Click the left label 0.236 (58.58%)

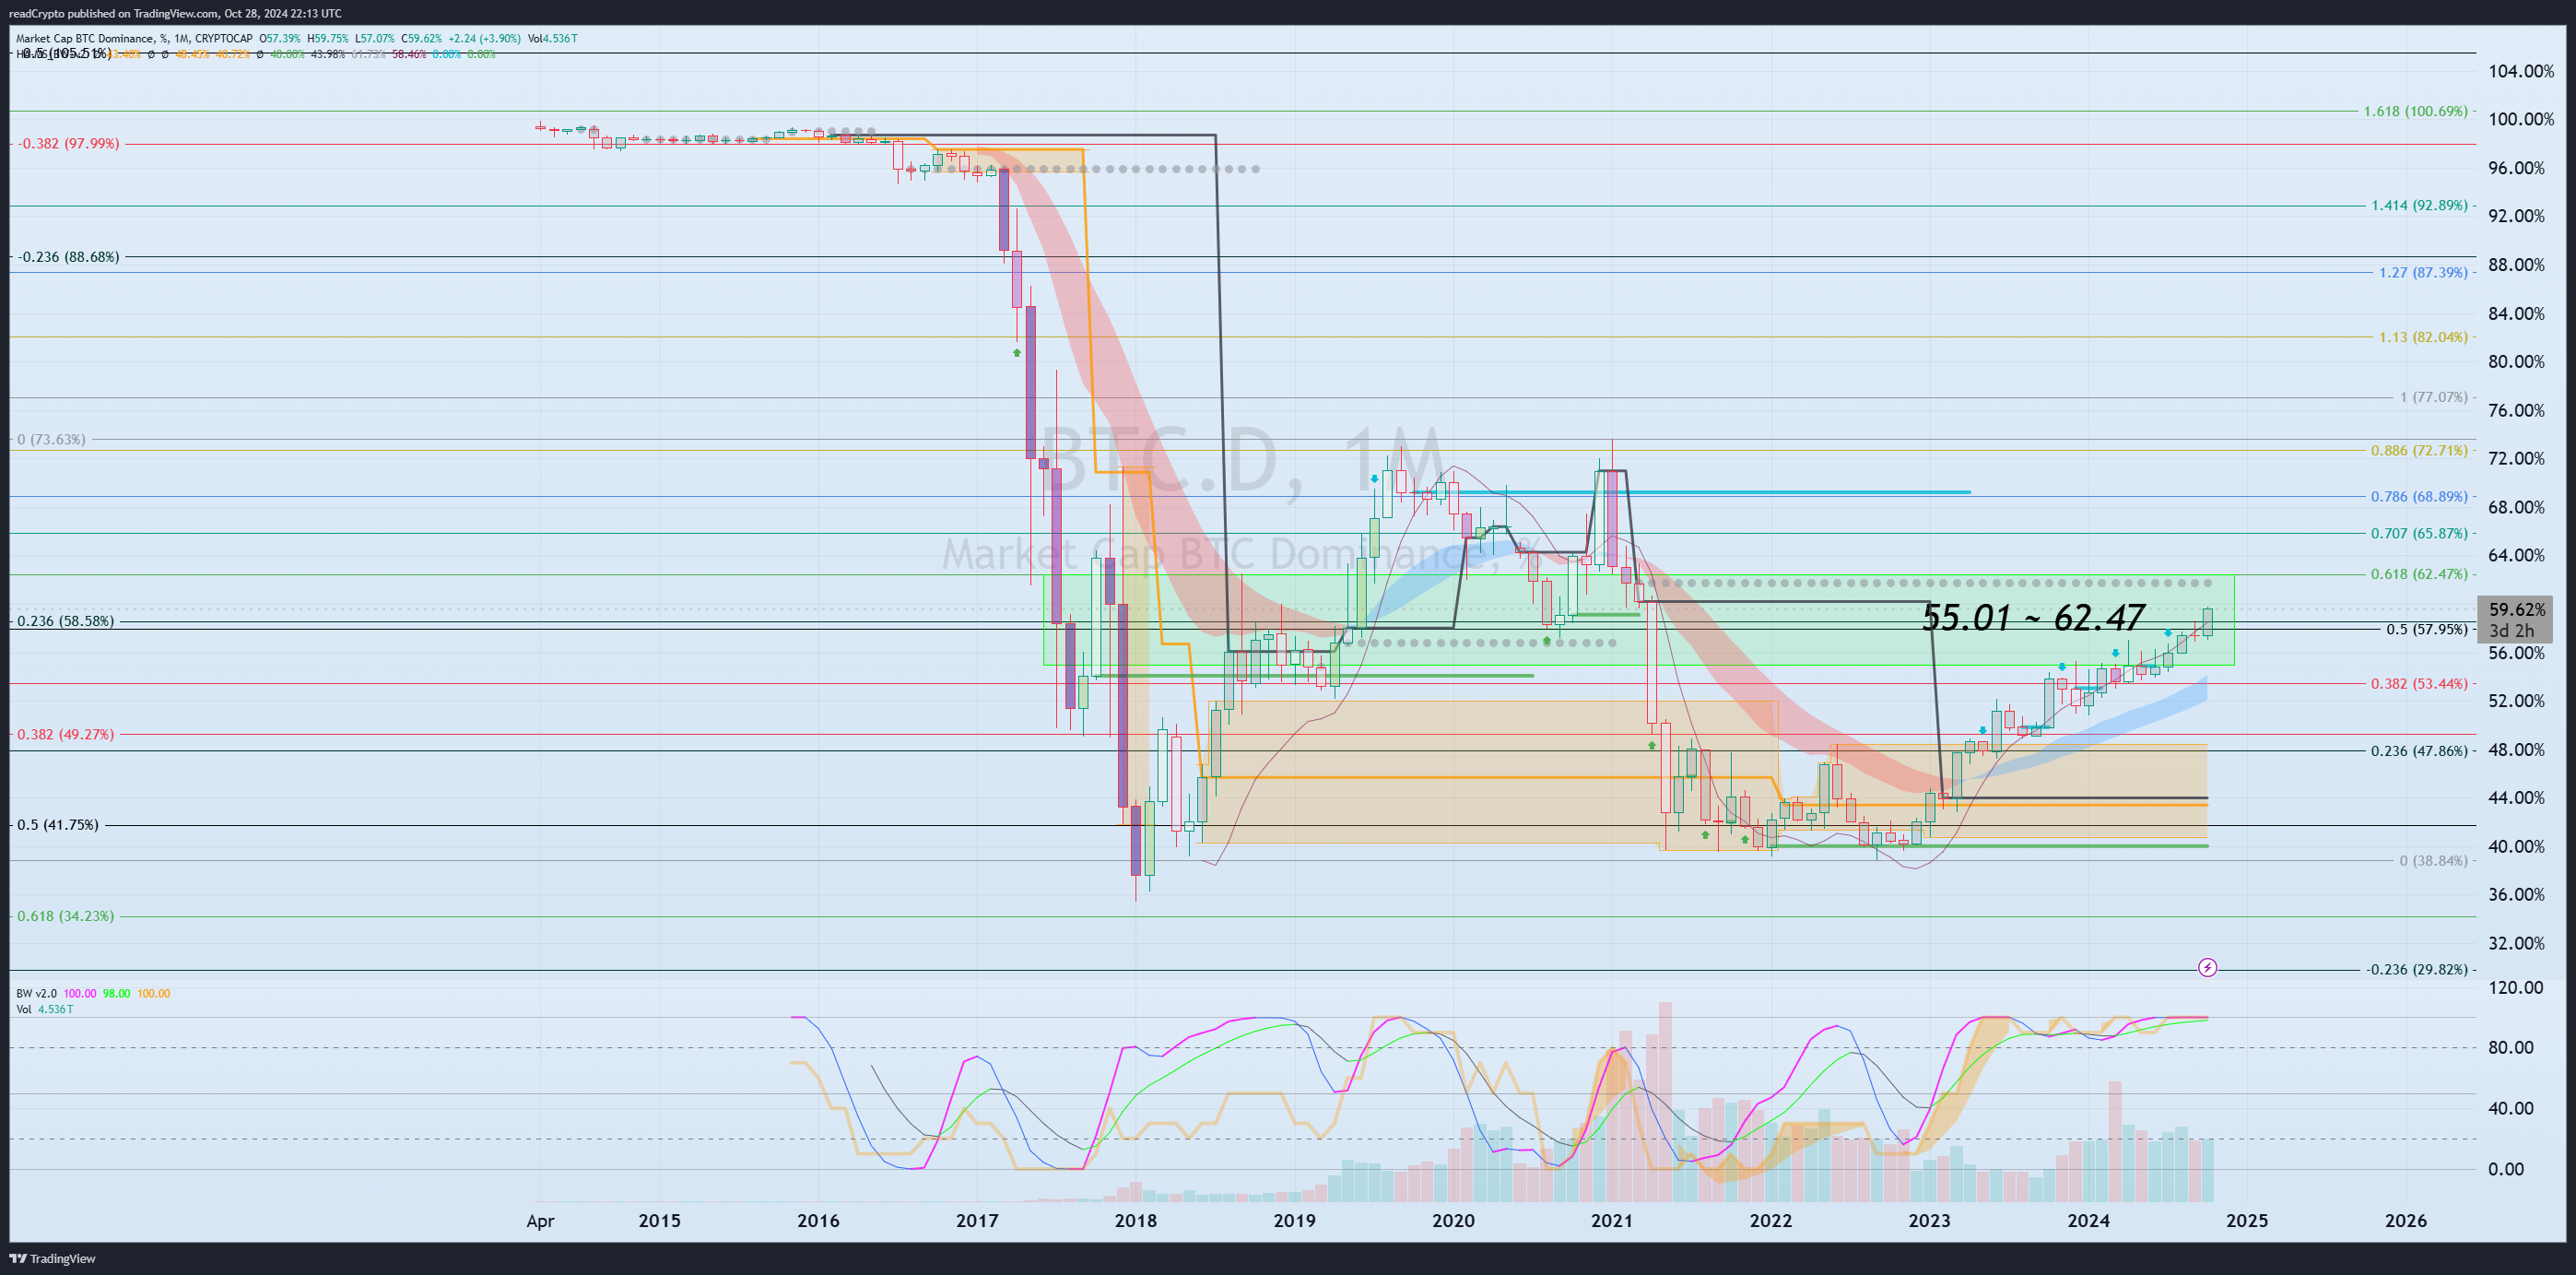tap(65, 621)
